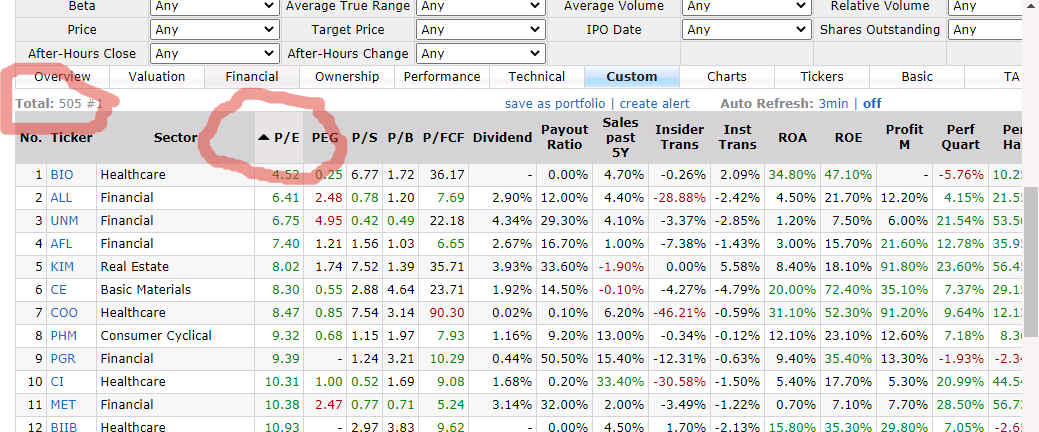Open the Average Volume filter dropdown
The width and height of the screenshot is (1039, 432).
pyautogui.click(x=747, y=6)
